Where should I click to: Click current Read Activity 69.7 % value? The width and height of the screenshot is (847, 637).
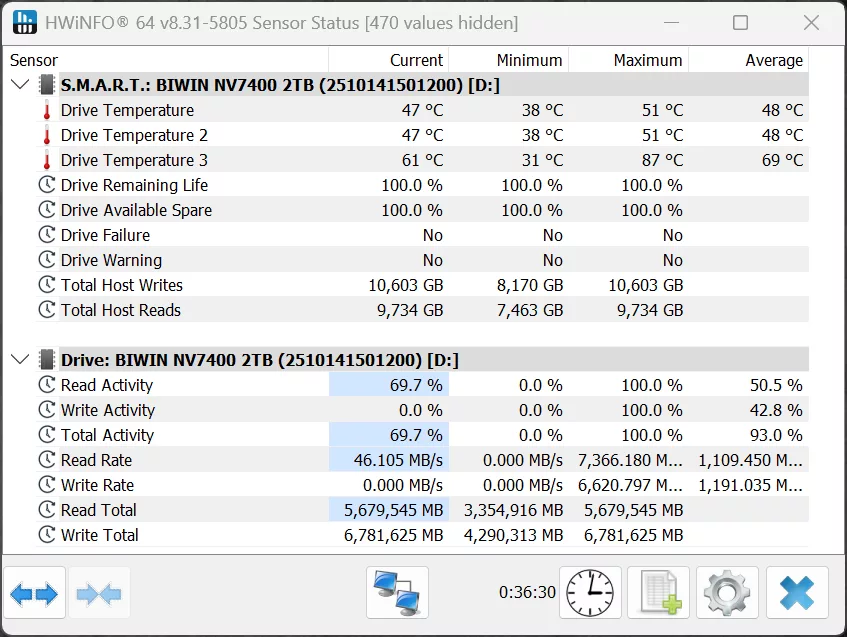[x=416, y=385]
